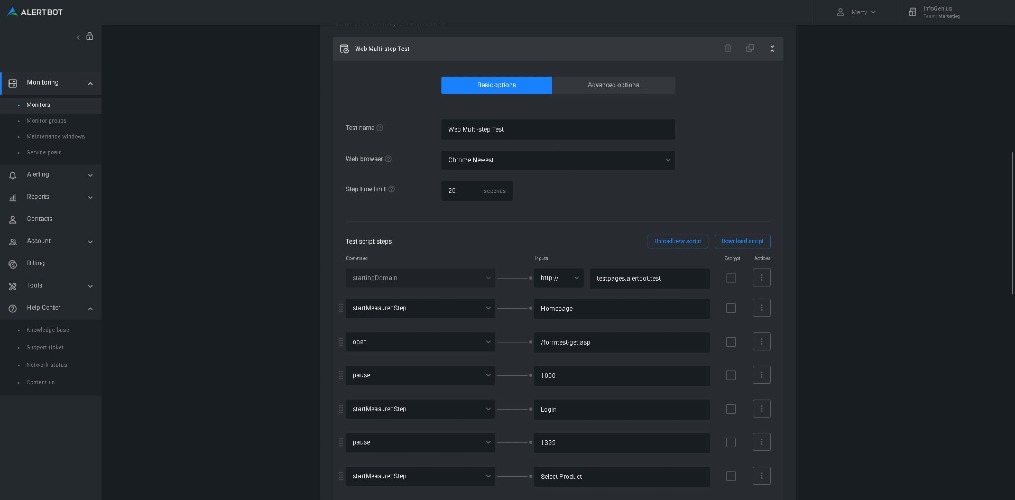1015x500 pixels.
Task: Click the Test name input field
Action: click(x=557, y=129)
